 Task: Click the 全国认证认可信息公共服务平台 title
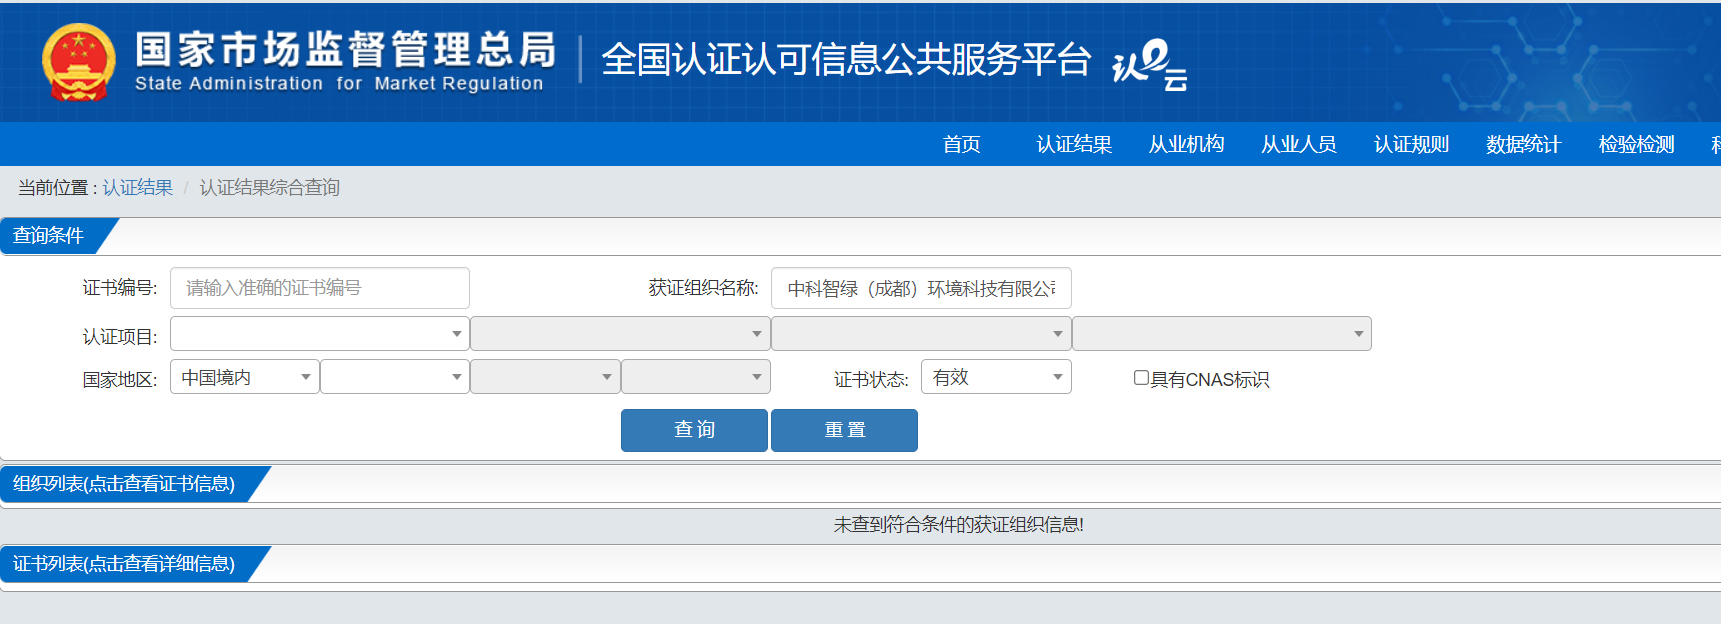pos(846,60)
